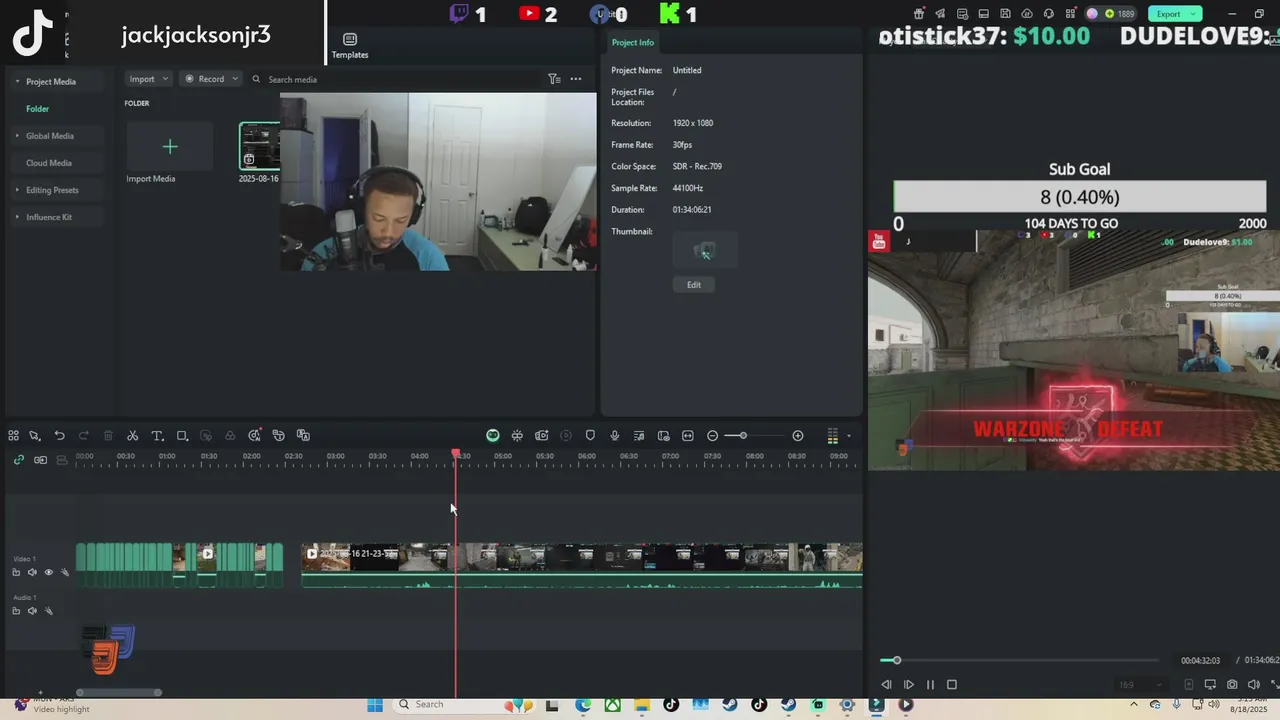This screenshot has width=1280, height=720.
Task: Click the Delete trash icon in timeline toolbar
Action: click(x=108, y=436)
